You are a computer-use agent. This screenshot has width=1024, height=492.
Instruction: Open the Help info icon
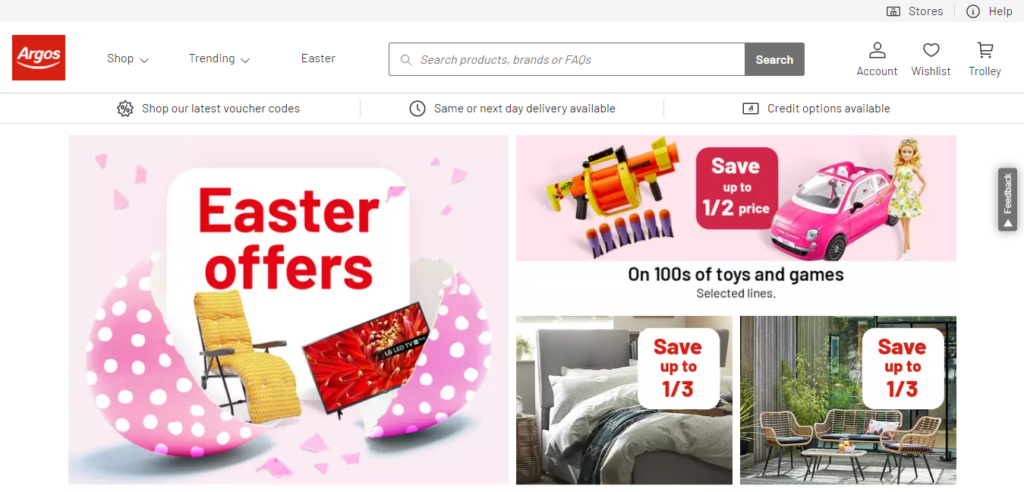(x=973, y=11)
